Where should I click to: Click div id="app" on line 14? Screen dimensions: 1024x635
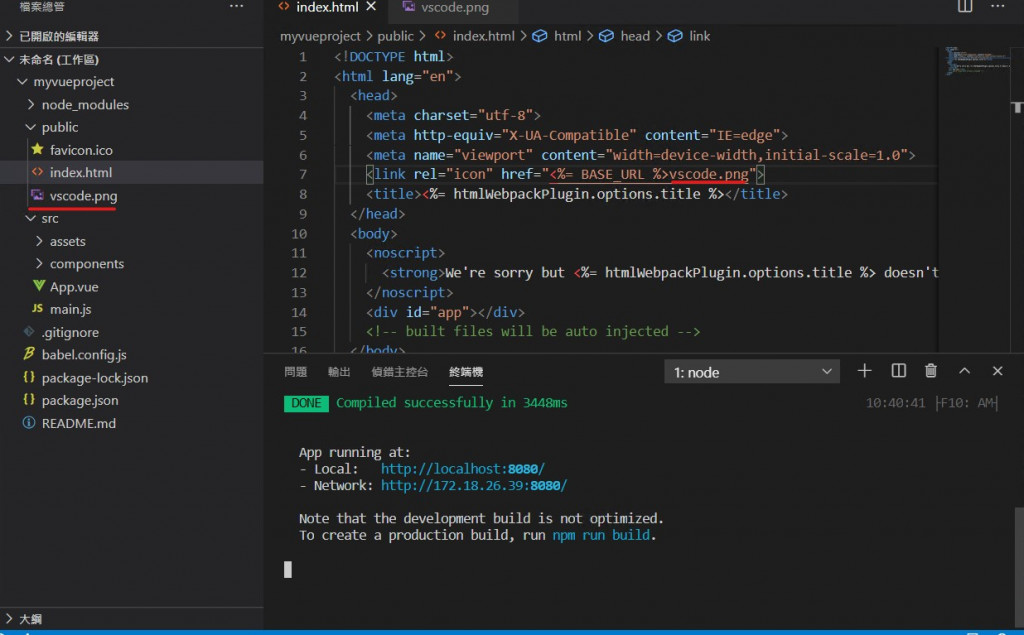[445, 312]
